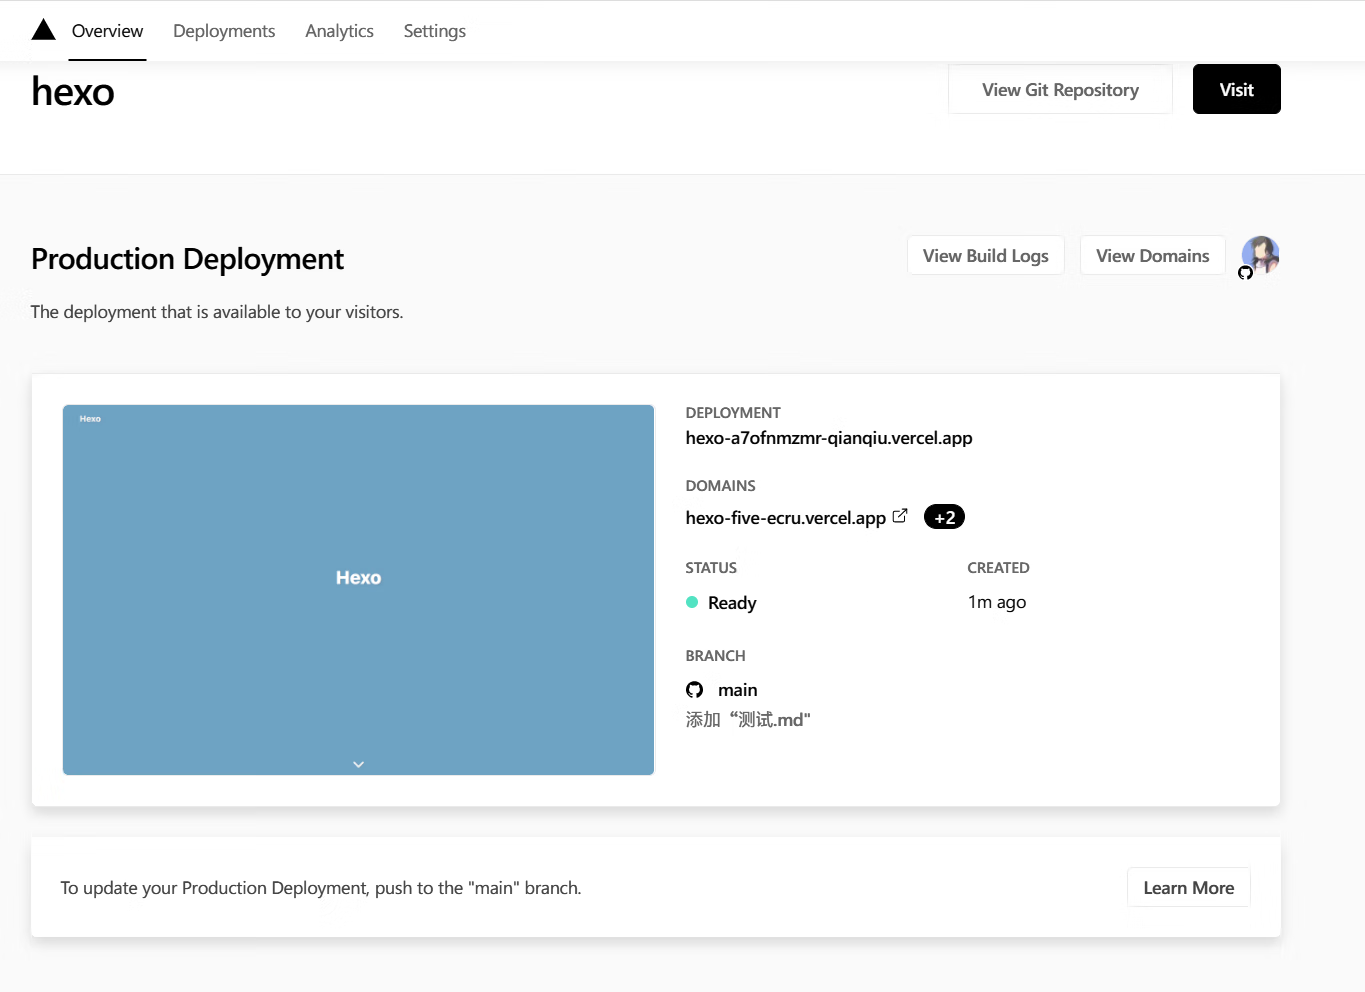Open the external link icon beside hexo-five-ecru.vercel.app
Screen dimensions: 1365x992
pyautogui.click(x=900, y=516)
